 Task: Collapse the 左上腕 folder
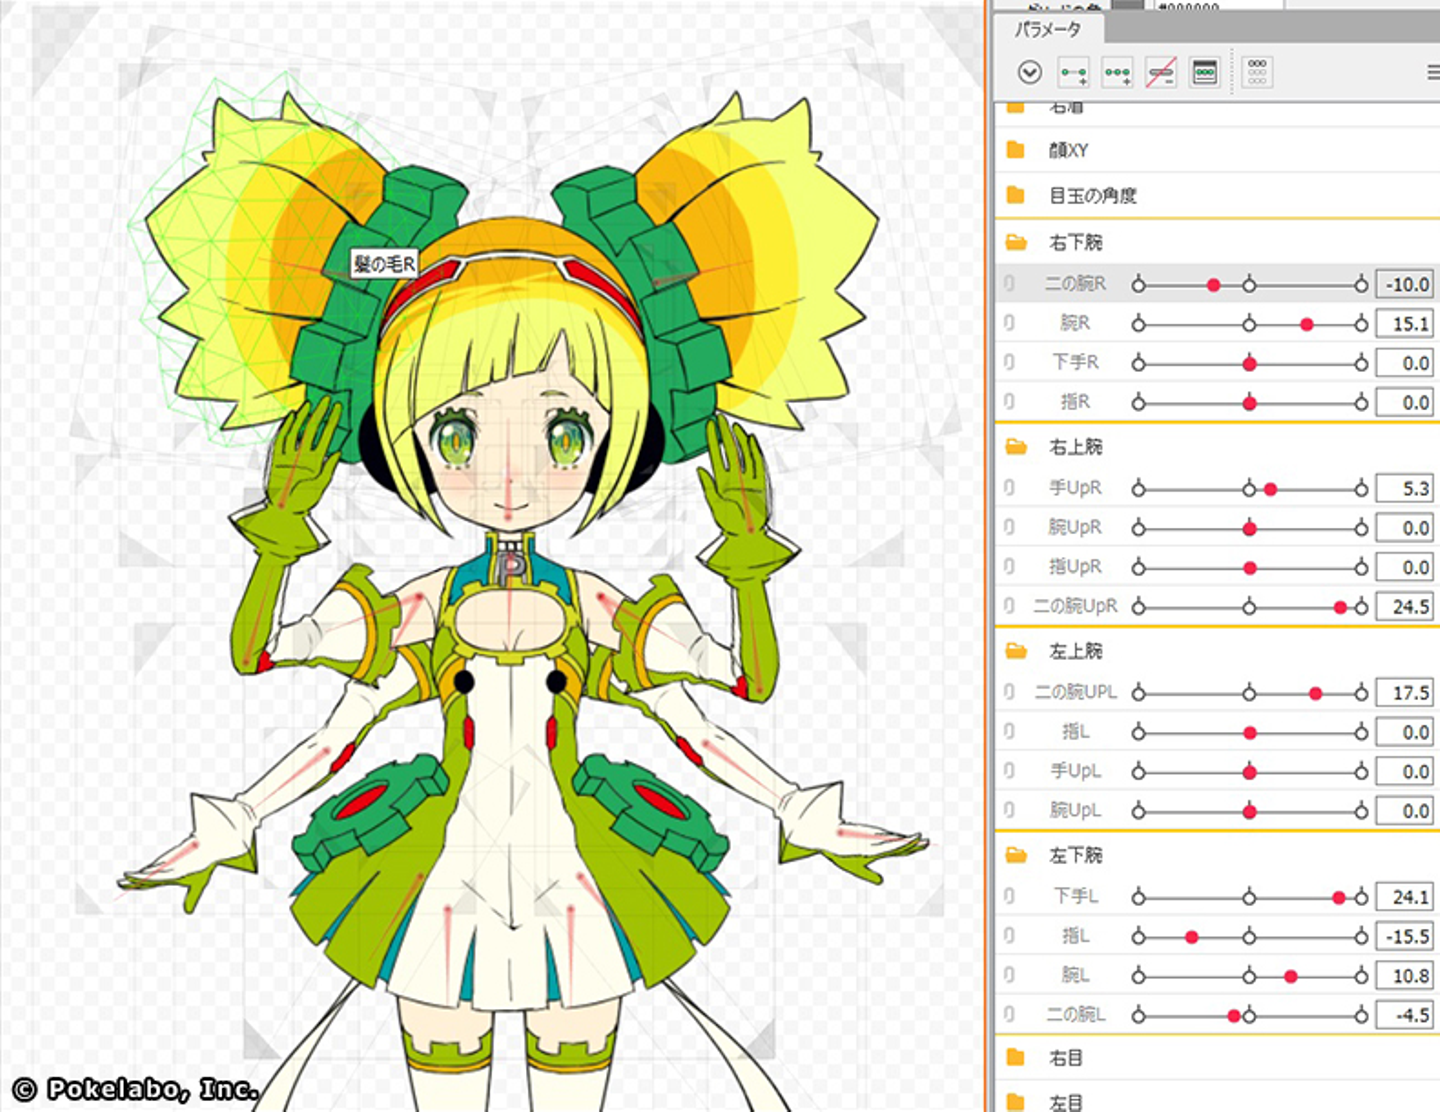pos(1016,651)
